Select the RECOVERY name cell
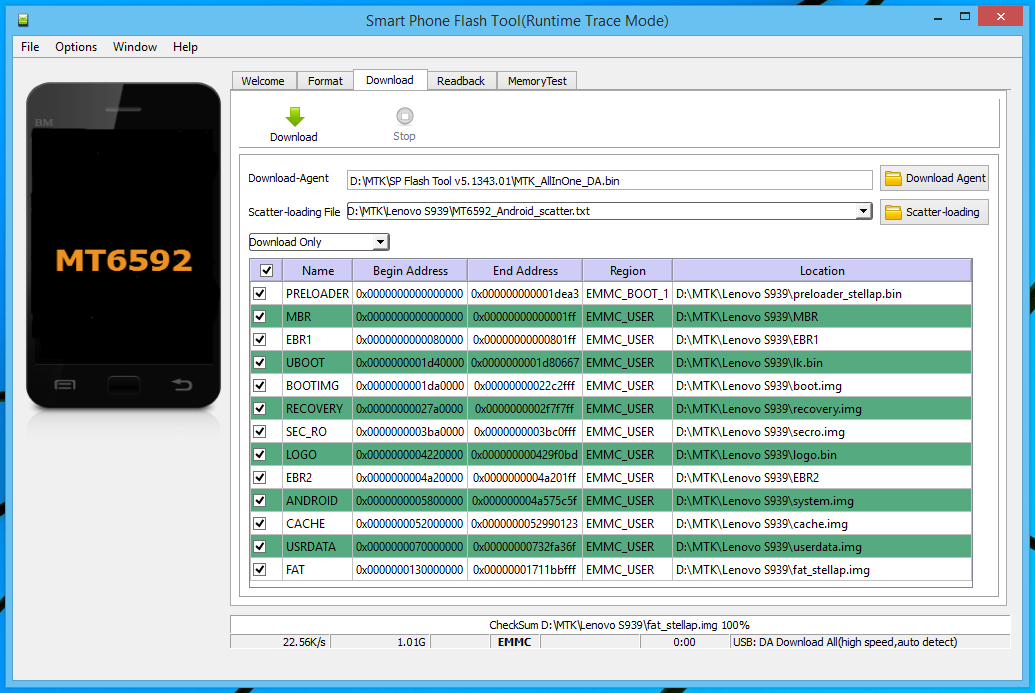 click(317, 409)
